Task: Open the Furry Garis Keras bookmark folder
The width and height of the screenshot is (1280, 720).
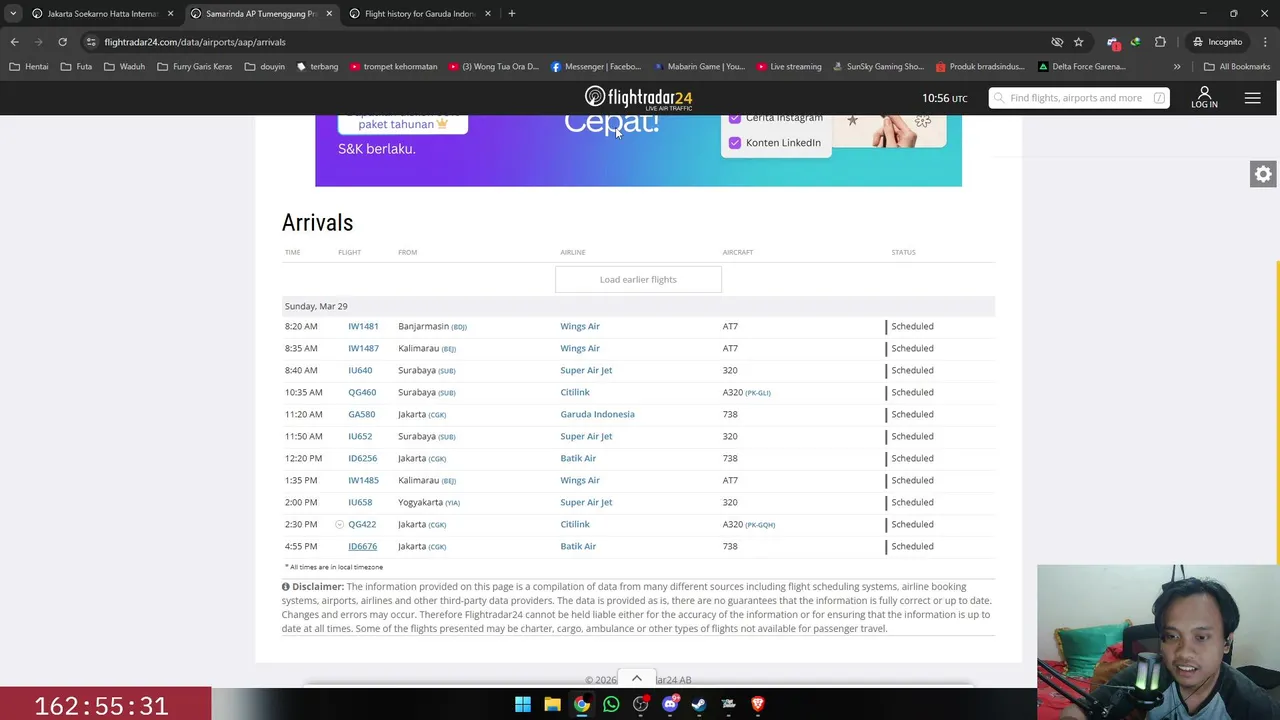Action: pos(195,67)
